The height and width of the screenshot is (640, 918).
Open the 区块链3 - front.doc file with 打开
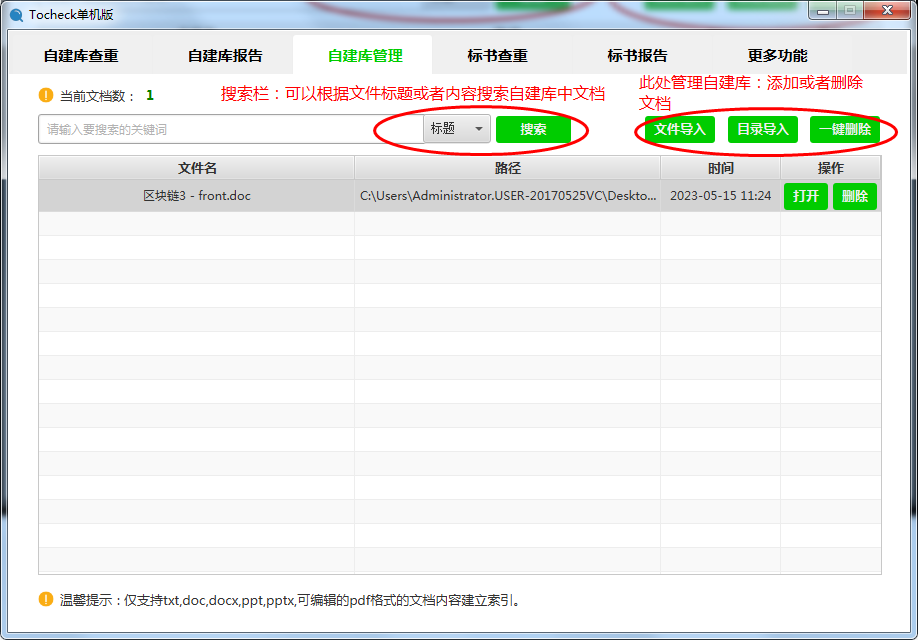[805, 196]
